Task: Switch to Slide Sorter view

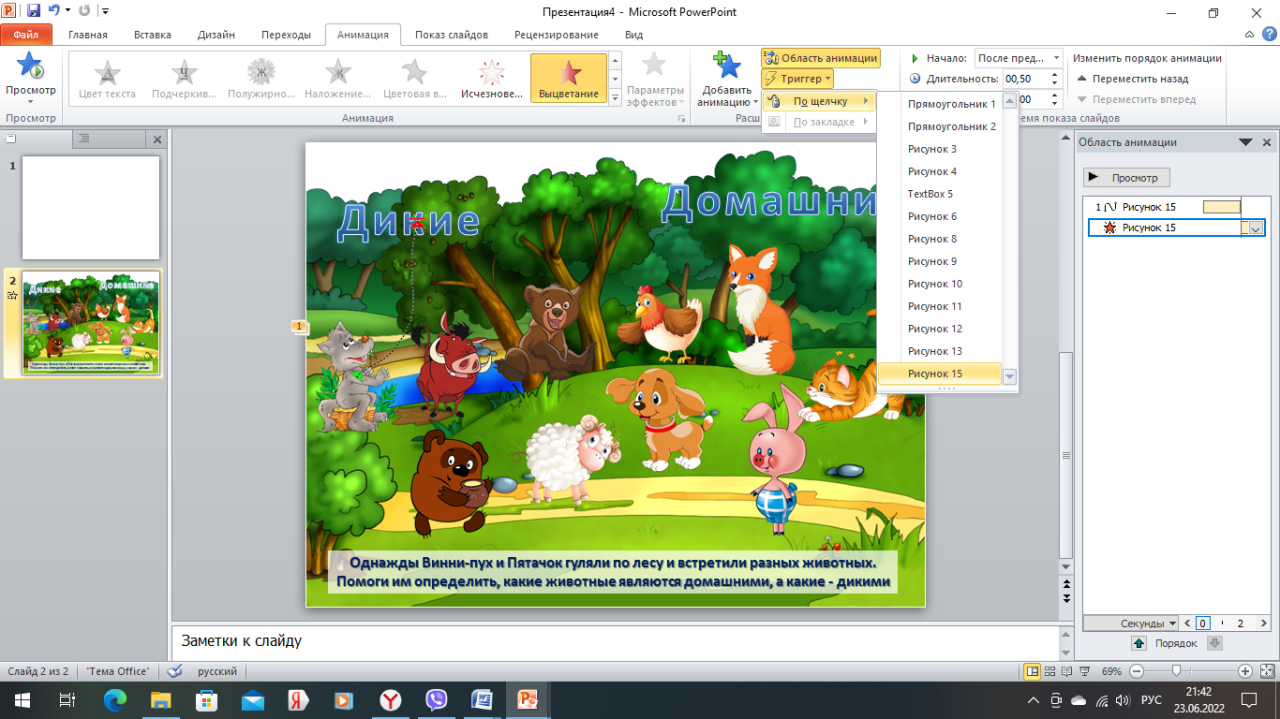Action: click(1049, 671)
